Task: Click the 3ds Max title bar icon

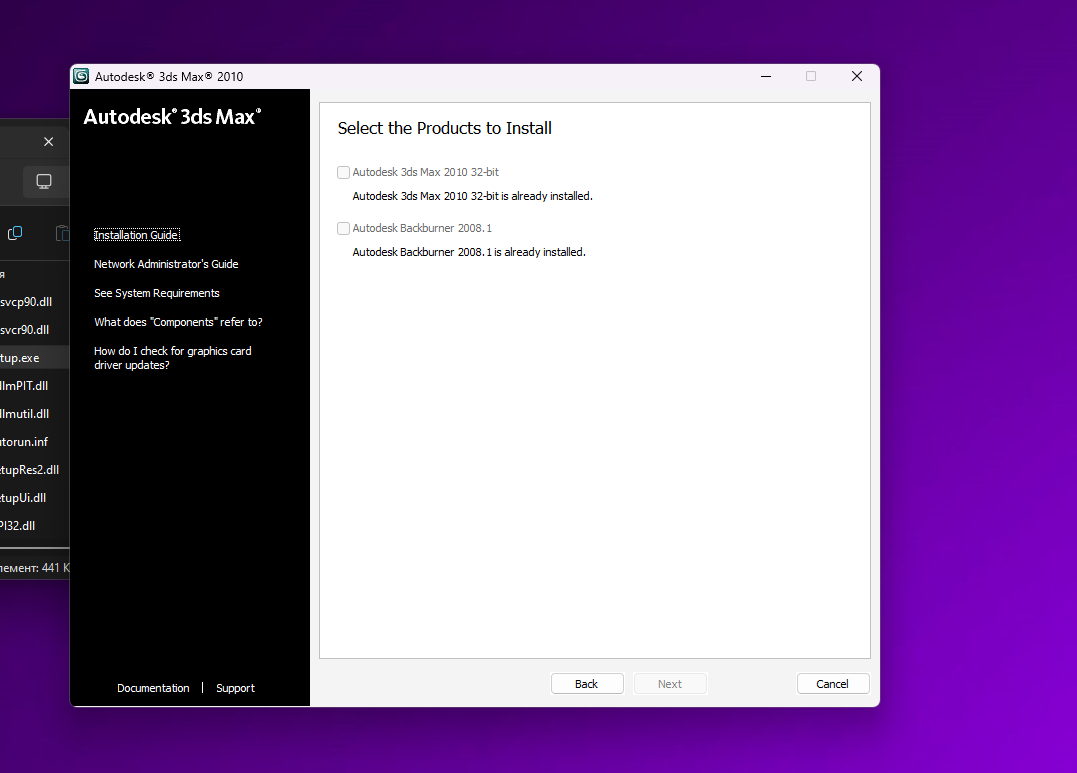Action: 81,76
